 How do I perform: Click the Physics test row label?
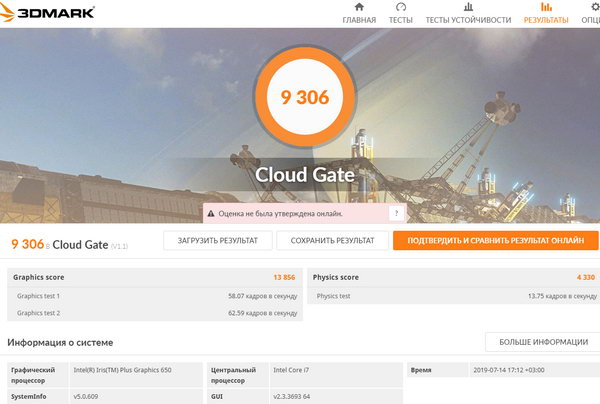333,296
